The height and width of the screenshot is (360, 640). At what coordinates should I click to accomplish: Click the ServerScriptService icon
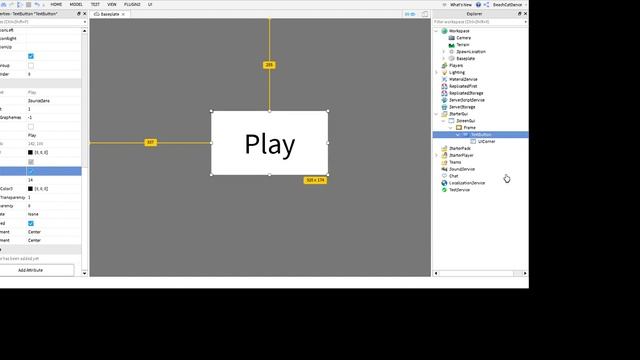[x=444, y=100]
